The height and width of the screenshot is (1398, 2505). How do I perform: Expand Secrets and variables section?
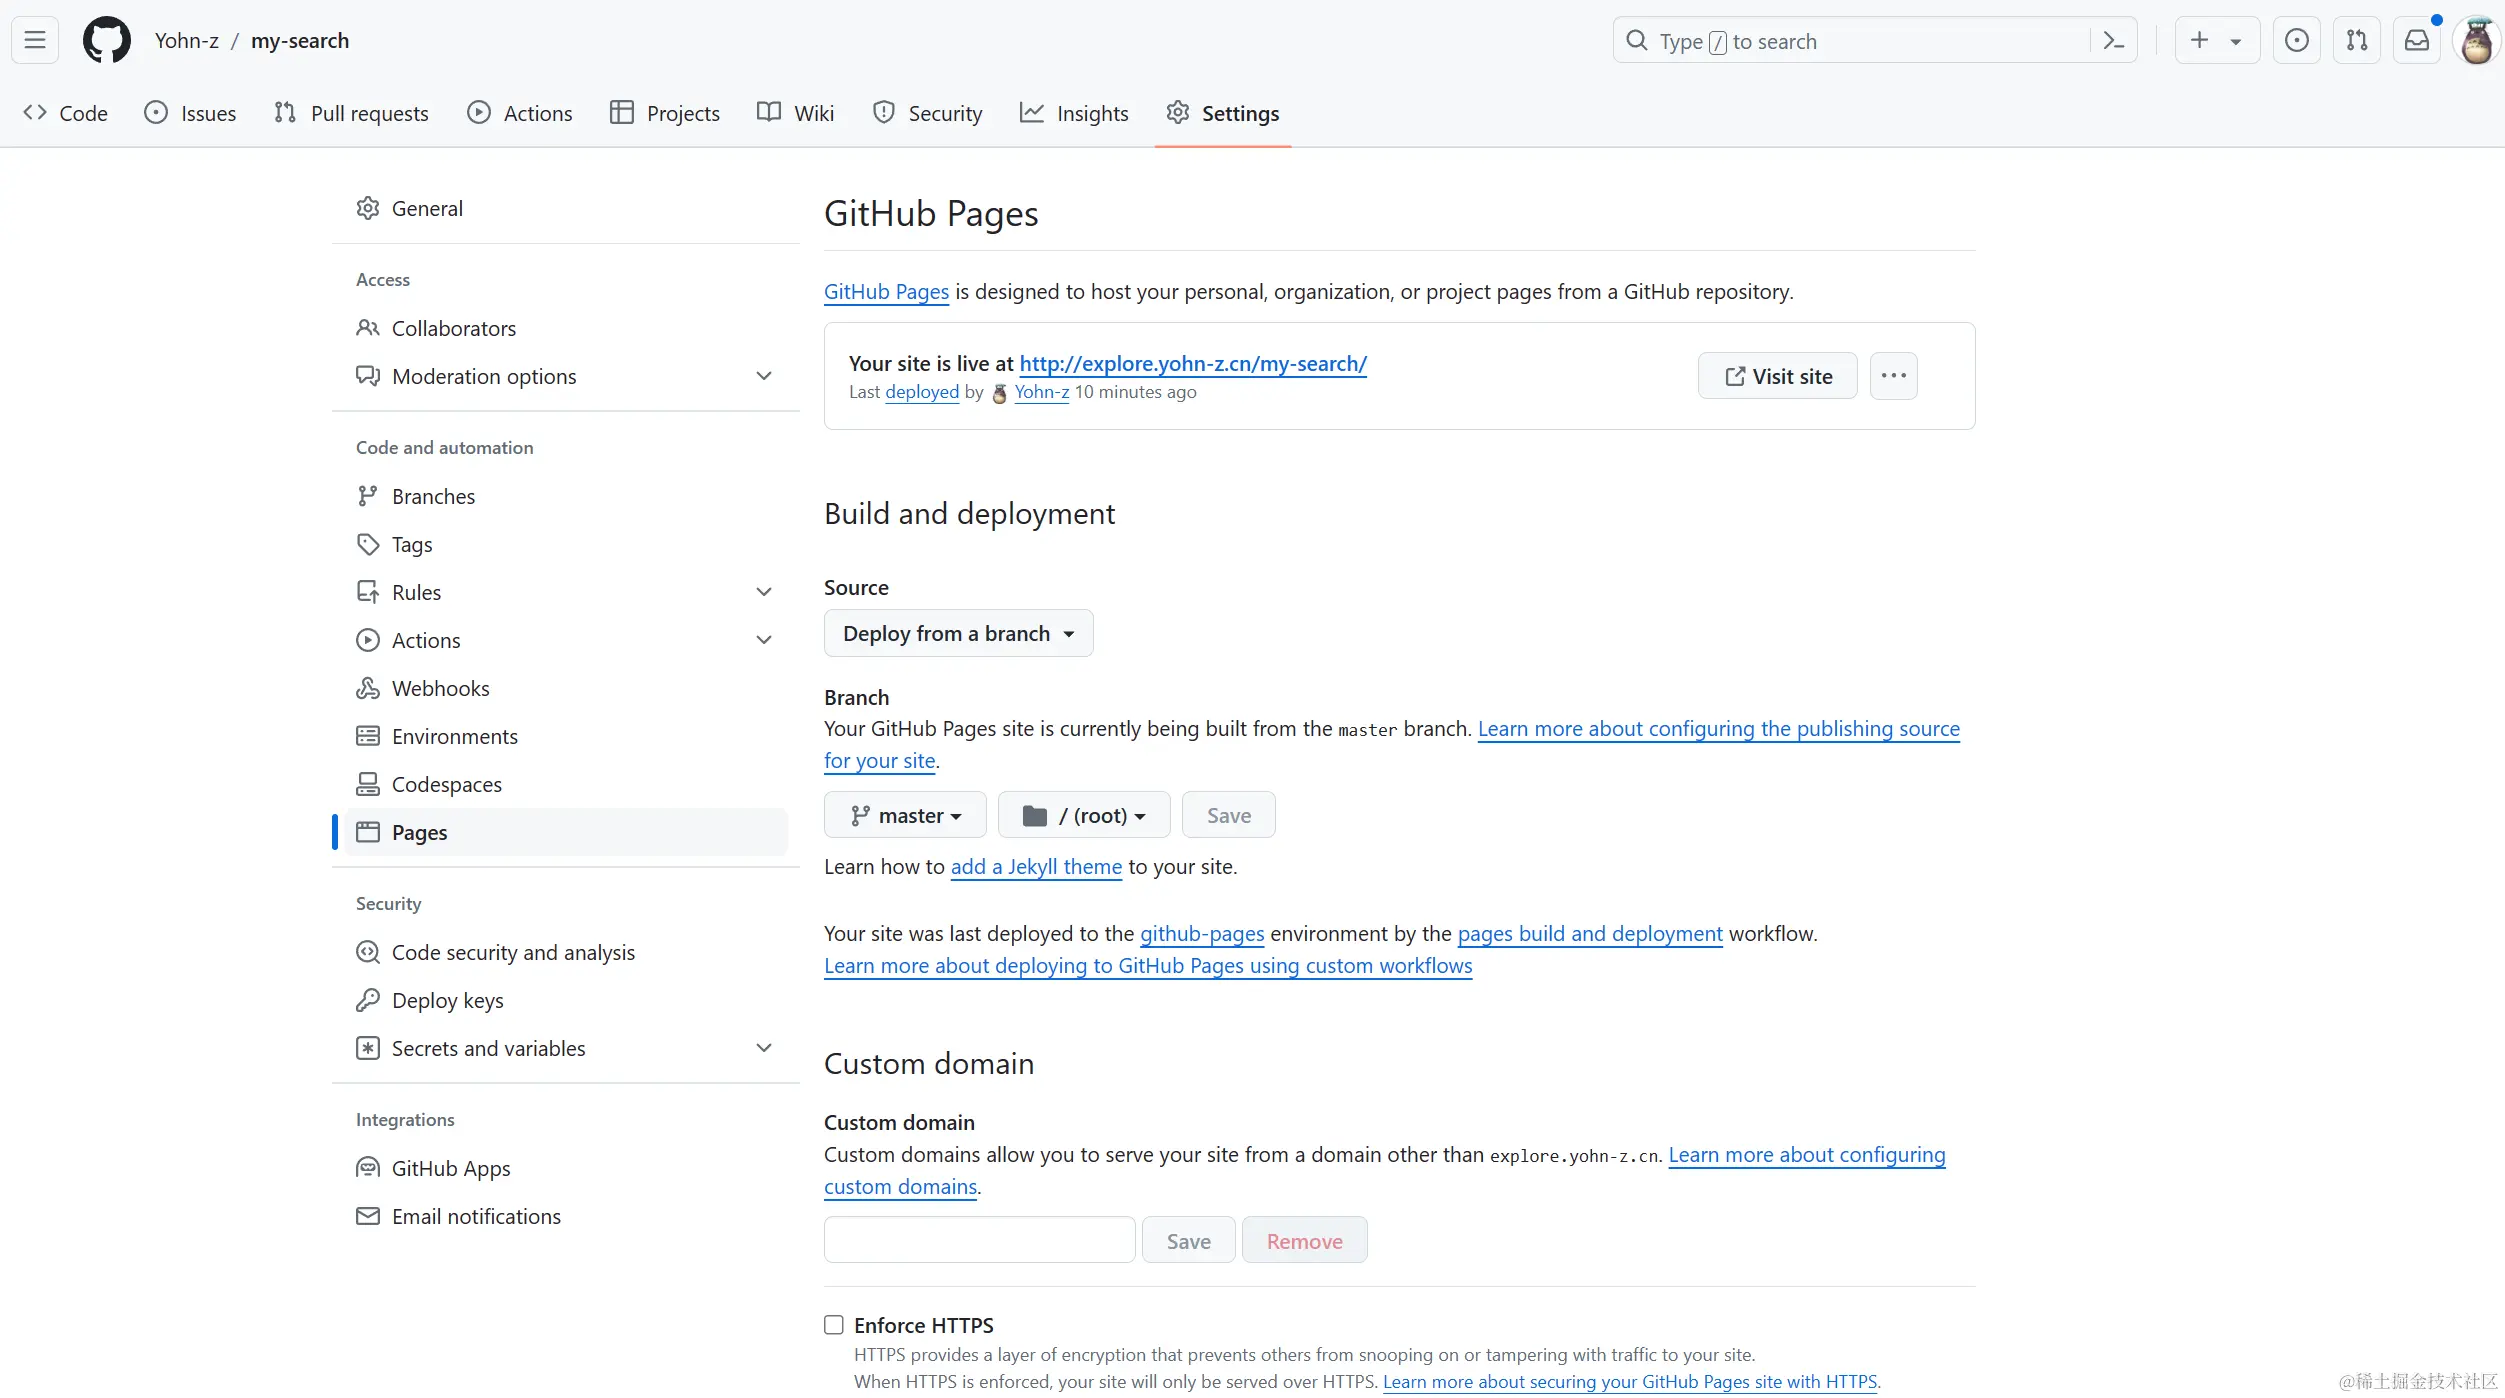[764, 1049]
